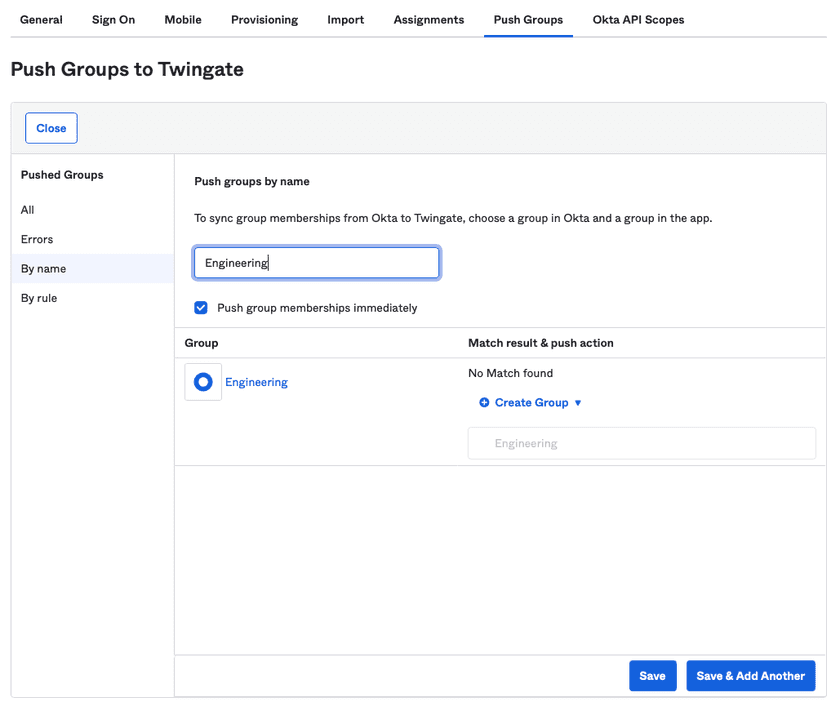Image resolution: width=840 pixels, height=710 pixels.
Task: Click the plus icon beside Create Group
Action: 484,403
